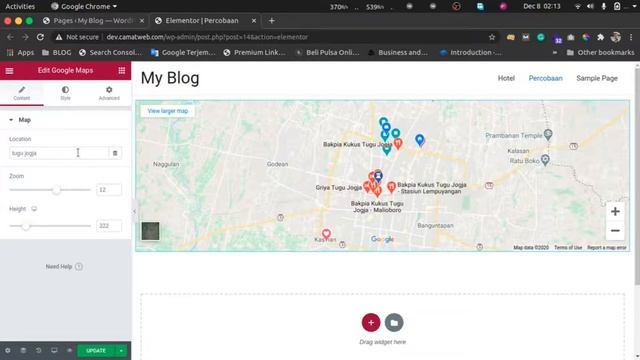640x360 pixels.
Task: Open Chrome three-dot menu
Action: [x=631, y=37]
